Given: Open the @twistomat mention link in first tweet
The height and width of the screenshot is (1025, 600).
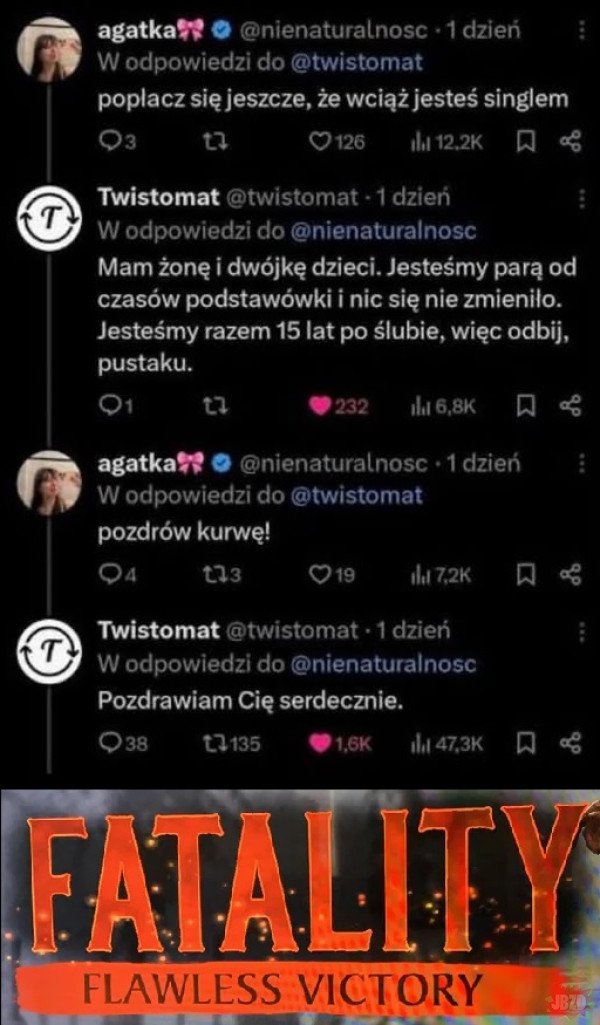Looking at the screenshot, I should [355, 62].
